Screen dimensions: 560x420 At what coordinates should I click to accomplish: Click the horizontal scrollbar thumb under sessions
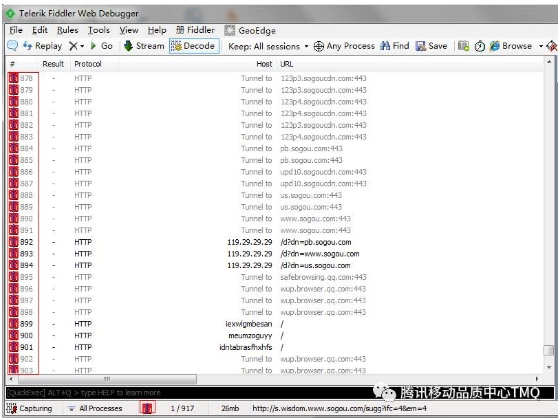106,379
